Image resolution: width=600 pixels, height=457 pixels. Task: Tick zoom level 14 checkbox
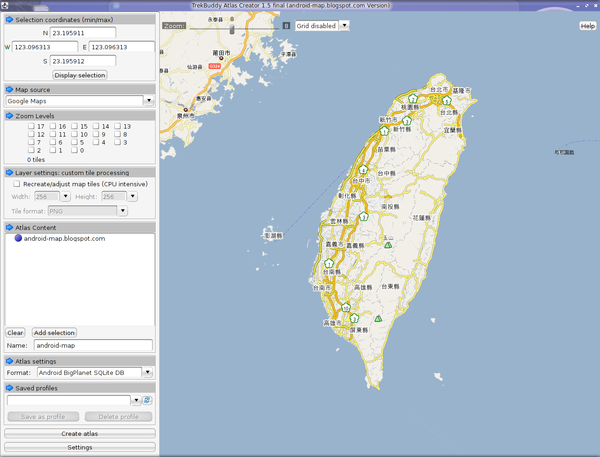96,126
